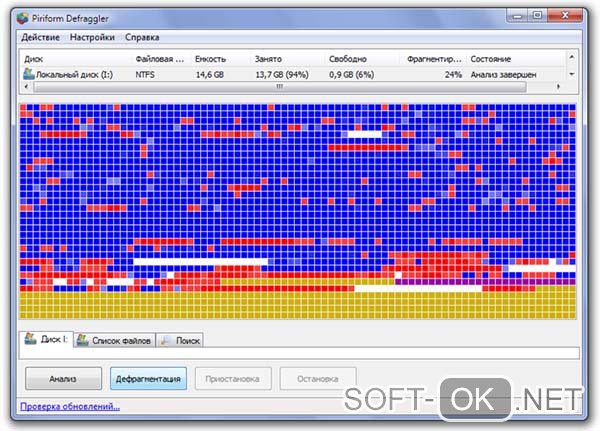The image size is (600, 431).
Task: Open the Настройки menu
Action: pyautogui.click(x=92, y=38)
